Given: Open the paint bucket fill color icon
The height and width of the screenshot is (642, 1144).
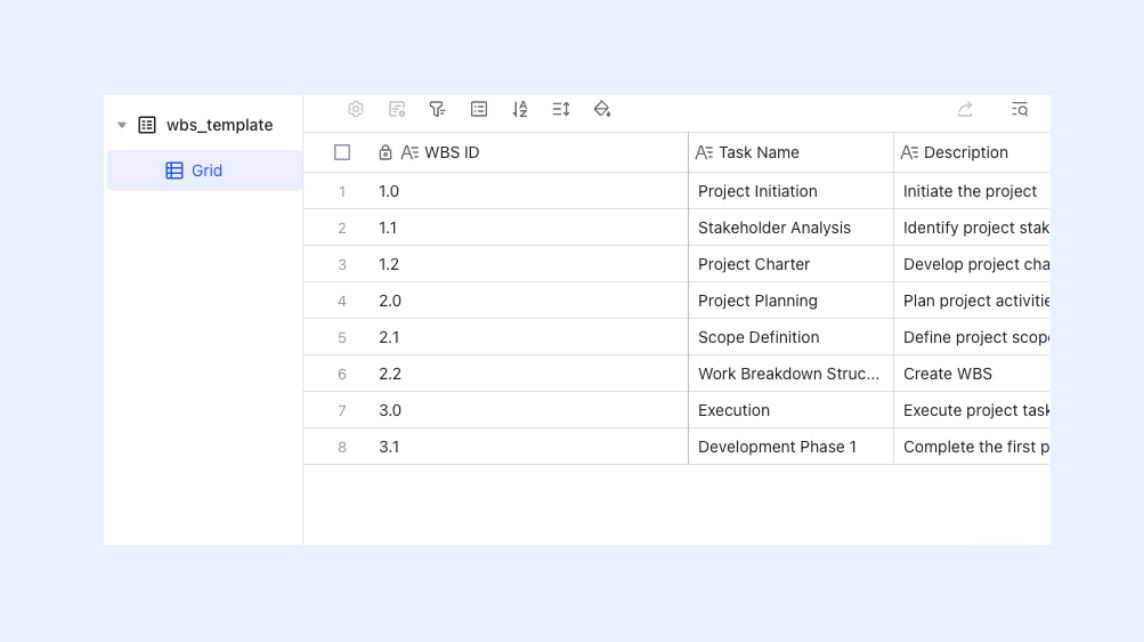Looking at the screenshot, I should pyautogui.click(x=602, y=109).
